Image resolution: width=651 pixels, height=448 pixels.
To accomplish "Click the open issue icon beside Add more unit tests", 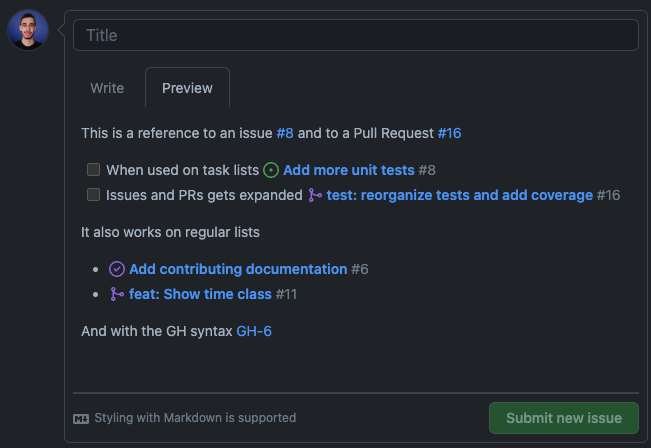I will click(271, 170).
